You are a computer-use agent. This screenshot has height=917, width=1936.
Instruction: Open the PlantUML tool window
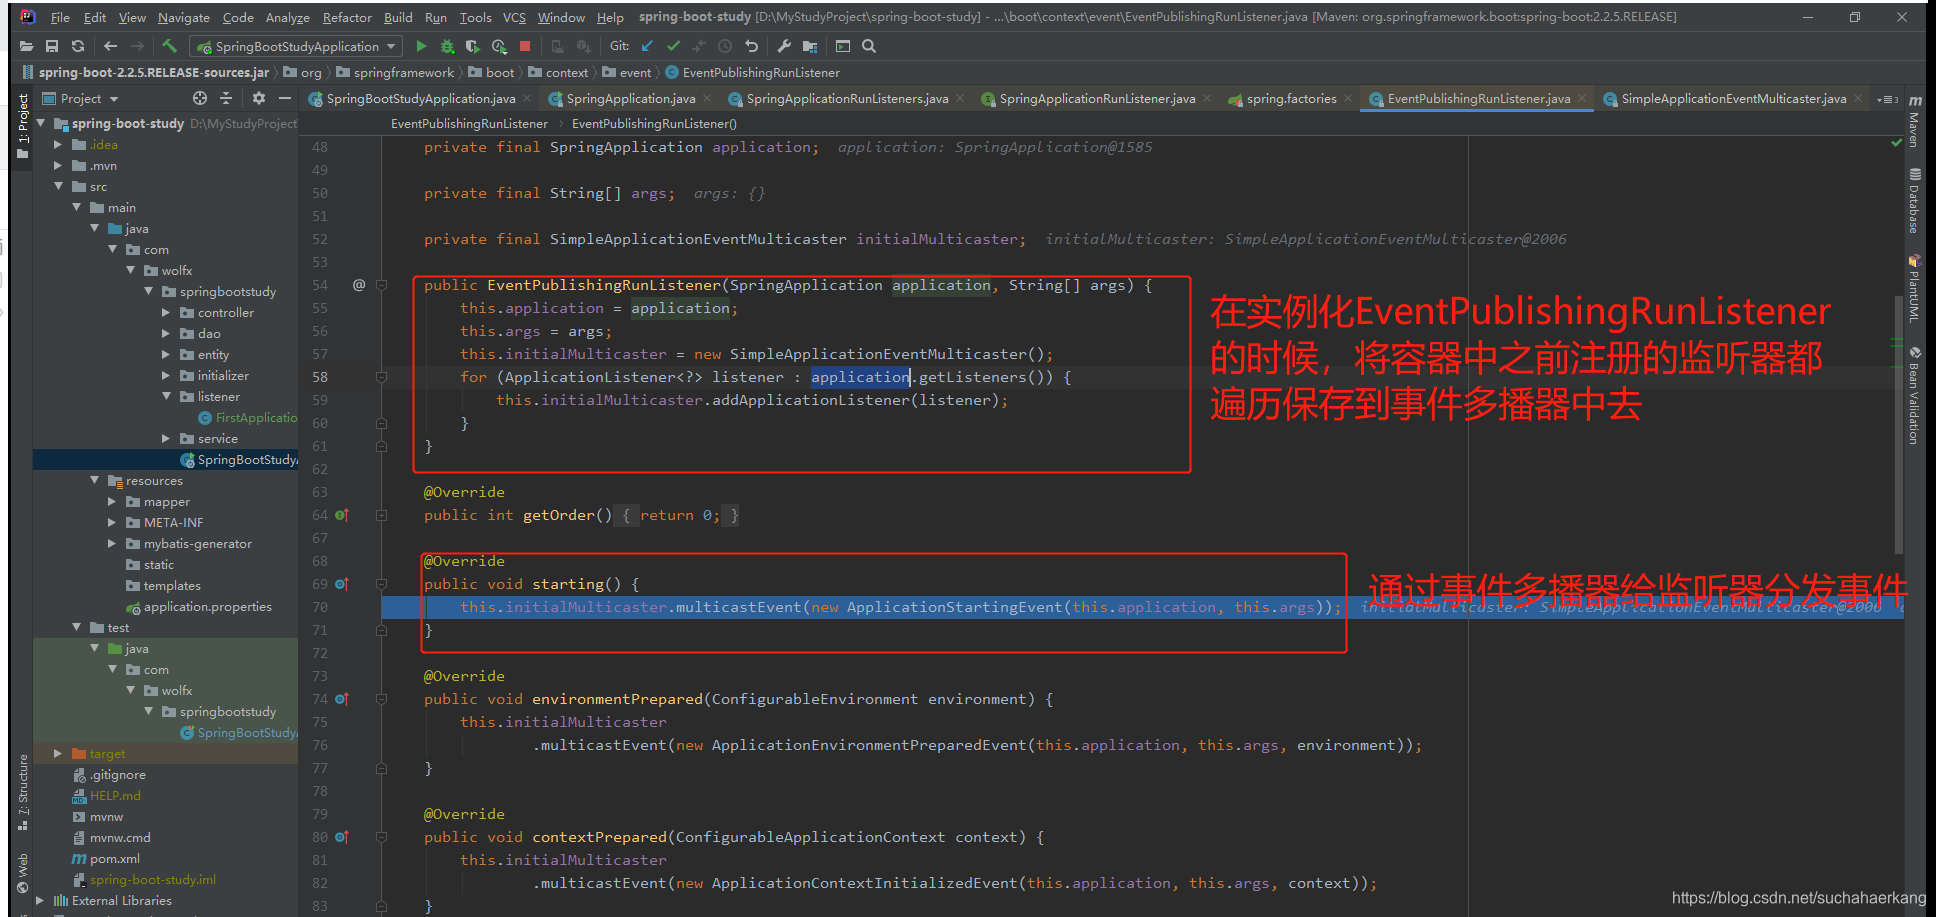click(1915, 288)
